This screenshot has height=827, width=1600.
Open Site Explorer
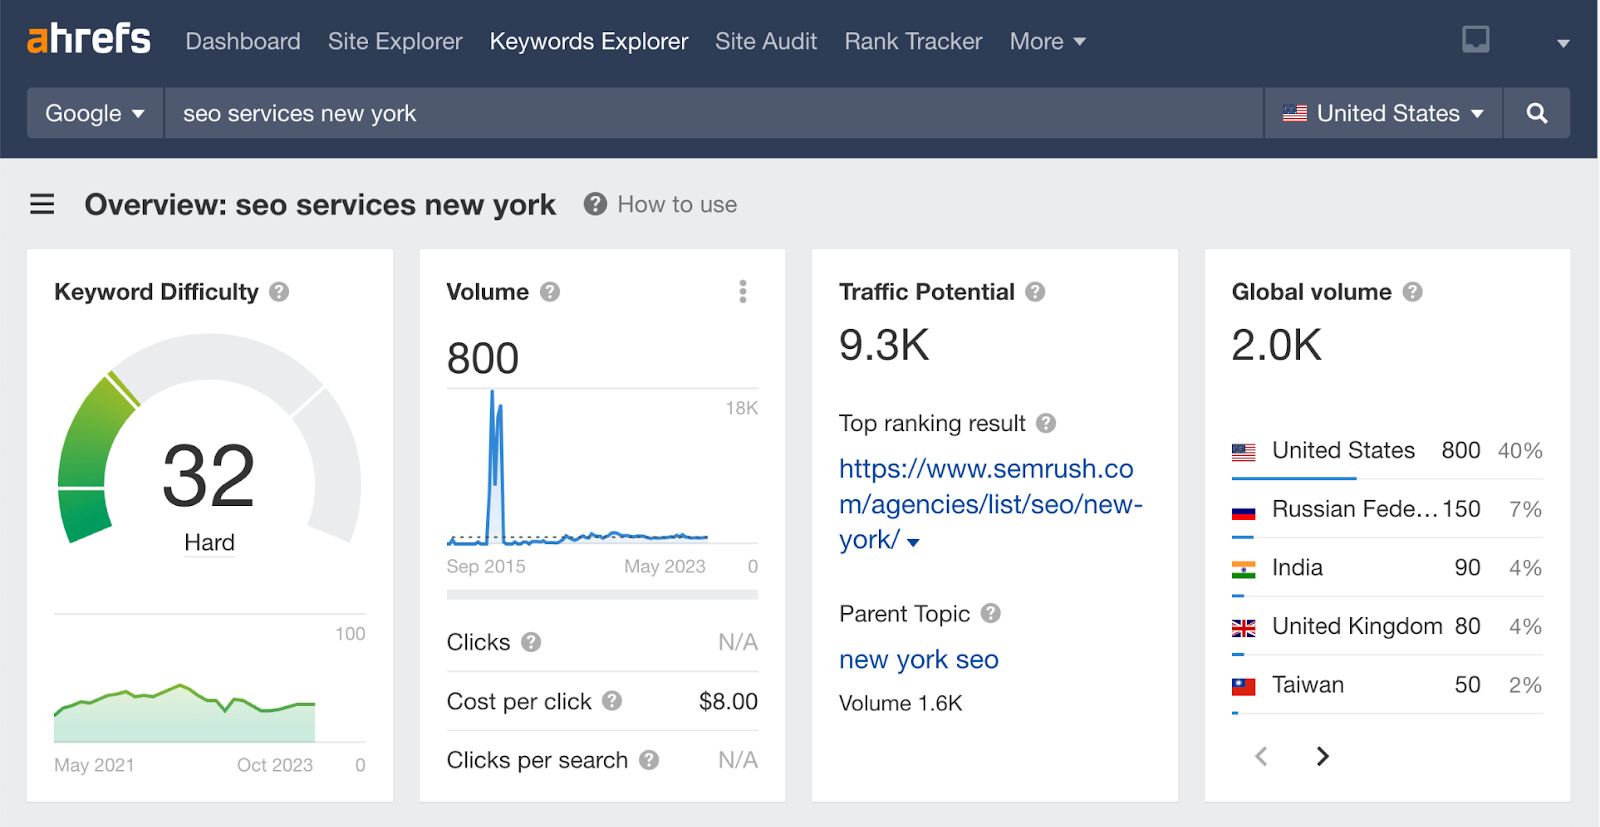[x=395, y=41]
